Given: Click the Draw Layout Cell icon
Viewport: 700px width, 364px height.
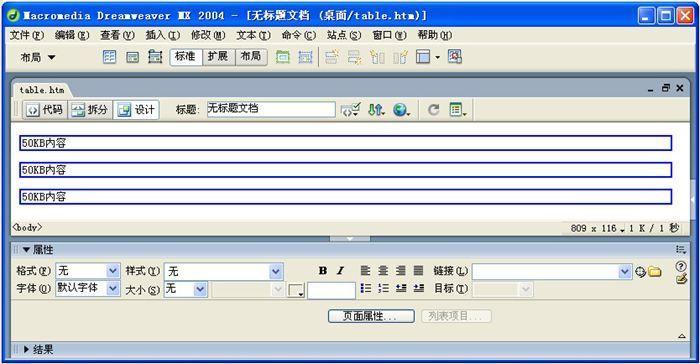Looking at the screenshot, I should tap(305, 57).
